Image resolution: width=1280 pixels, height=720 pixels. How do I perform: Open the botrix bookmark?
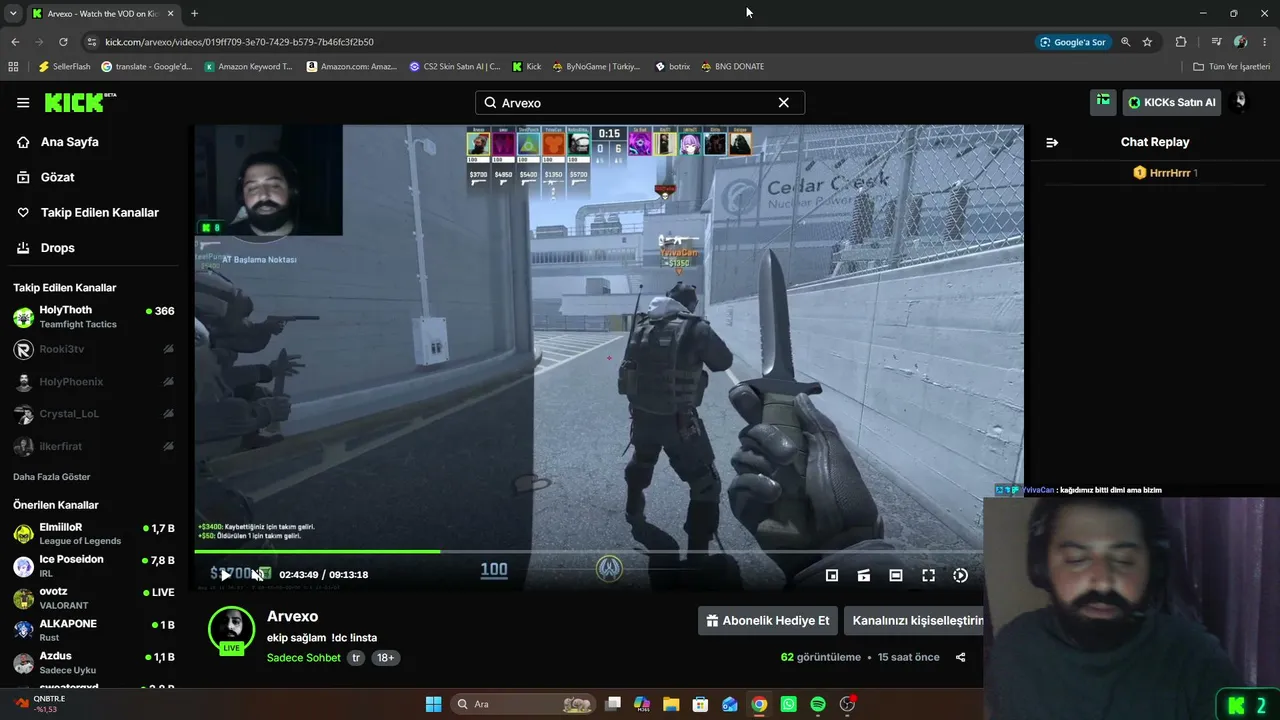(672, 67)
